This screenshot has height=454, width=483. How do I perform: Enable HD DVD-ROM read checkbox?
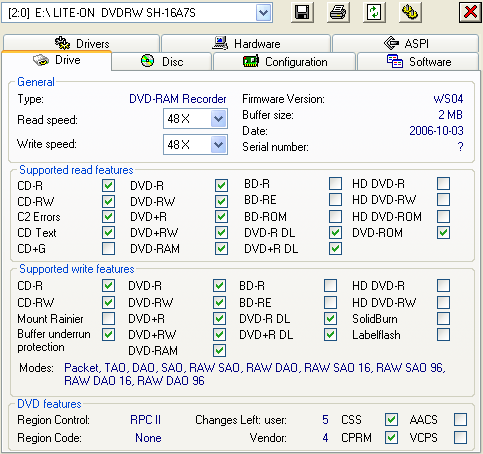click(x=443, y=216)
